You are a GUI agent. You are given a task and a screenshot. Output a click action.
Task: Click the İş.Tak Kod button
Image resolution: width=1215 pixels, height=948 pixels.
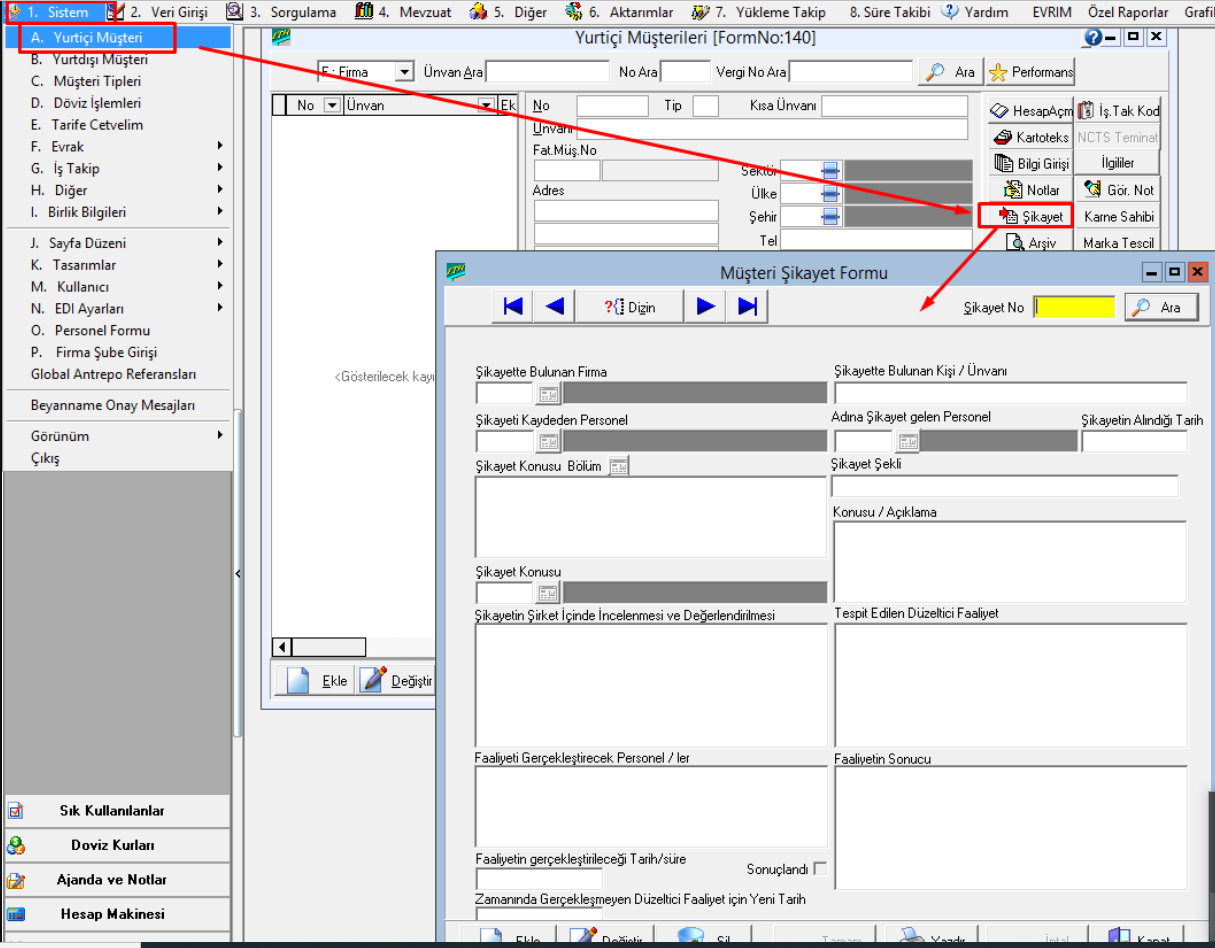(1118, 111)
